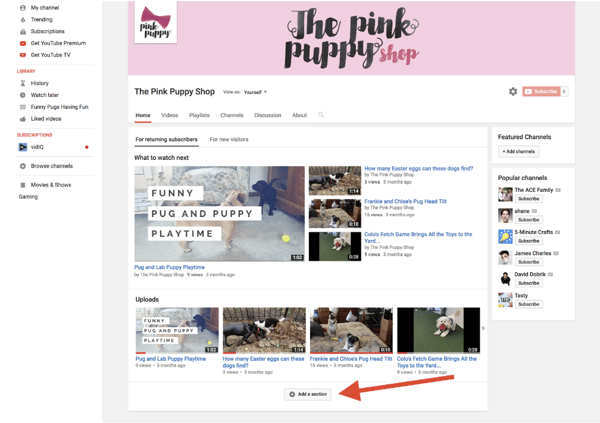This screenshot has width=600, height=423.
Task: Subscribe to 5-Minute Crafts
Action: pos(528,241)
